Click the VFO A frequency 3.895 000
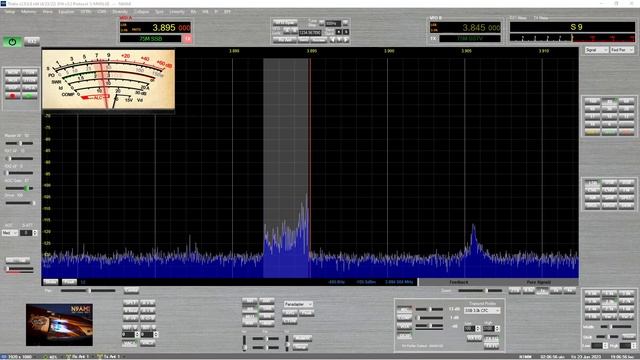Viewport: 640px width, 360px height. 171,28
